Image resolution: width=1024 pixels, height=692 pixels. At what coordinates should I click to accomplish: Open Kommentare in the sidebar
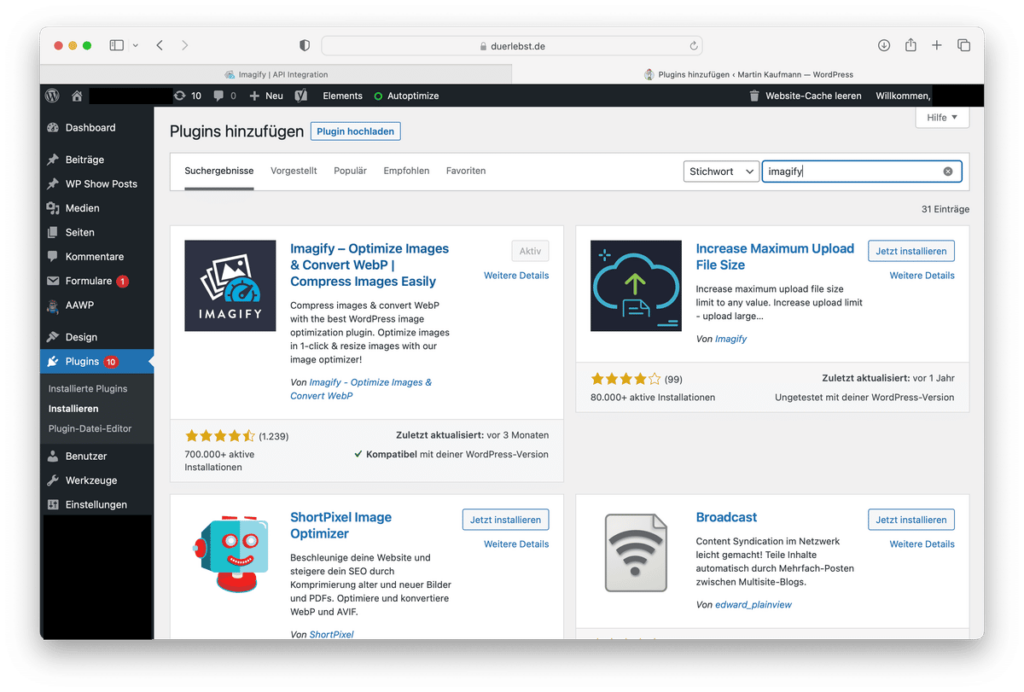coord(97,256)
